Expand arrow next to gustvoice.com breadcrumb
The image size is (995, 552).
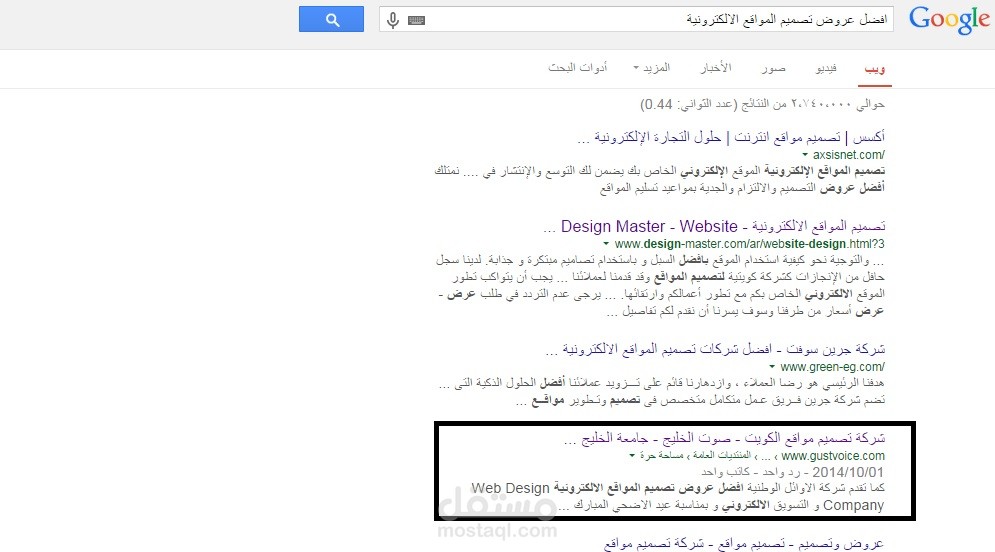point(632,456)
